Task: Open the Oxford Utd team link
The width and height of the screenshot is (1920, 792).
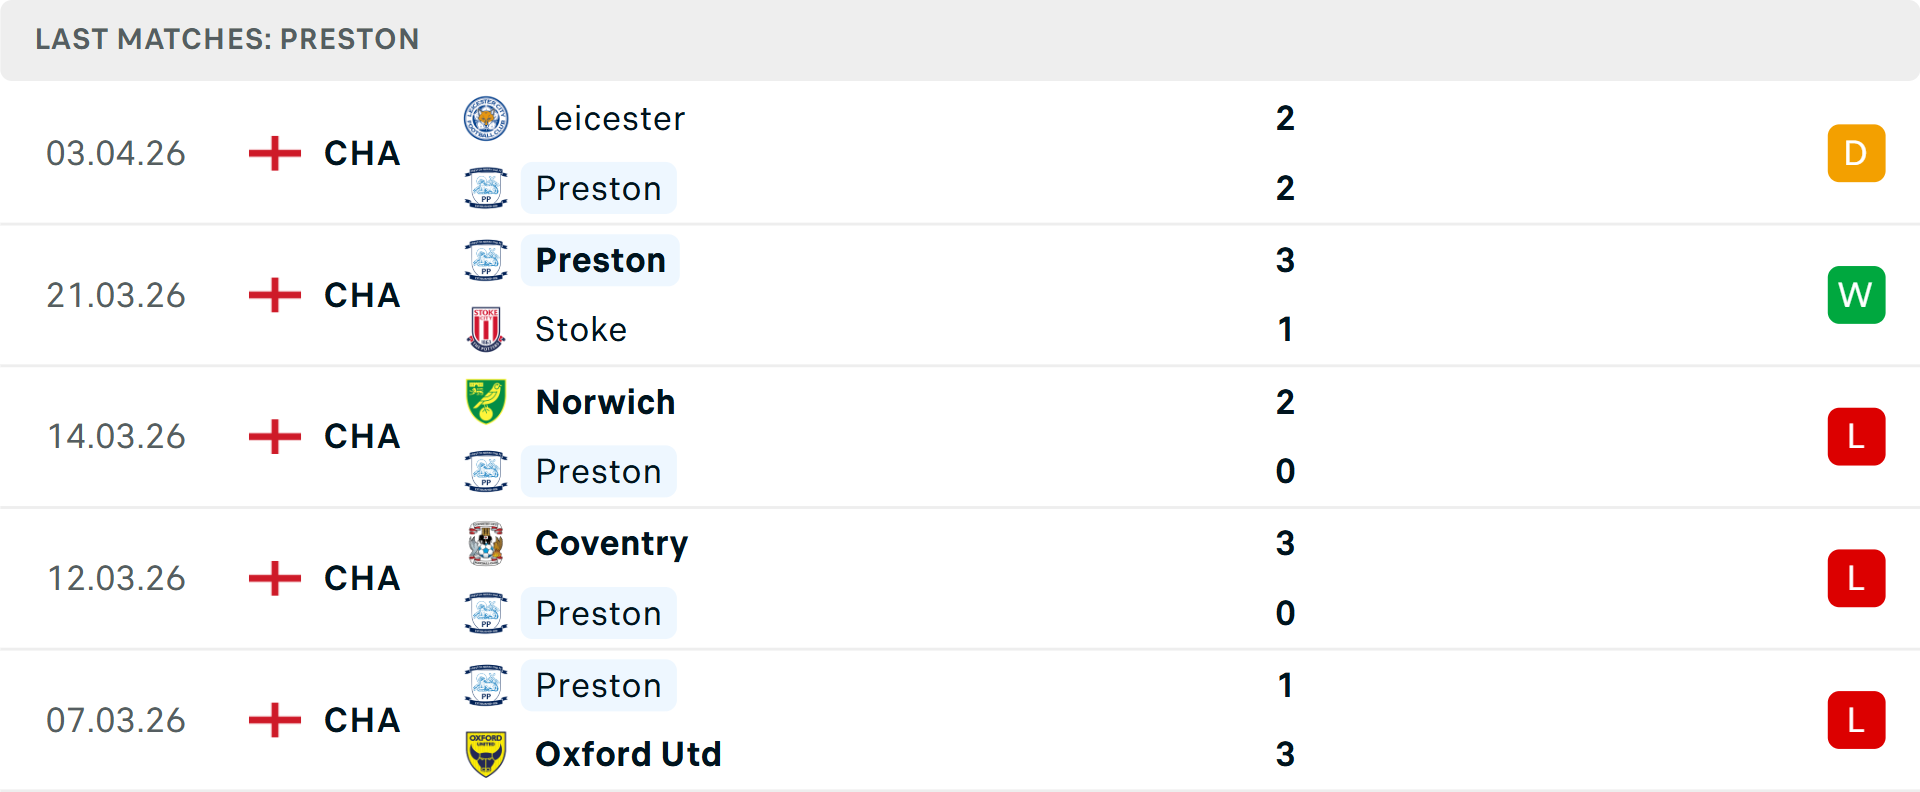Action: tap(628, 754)
